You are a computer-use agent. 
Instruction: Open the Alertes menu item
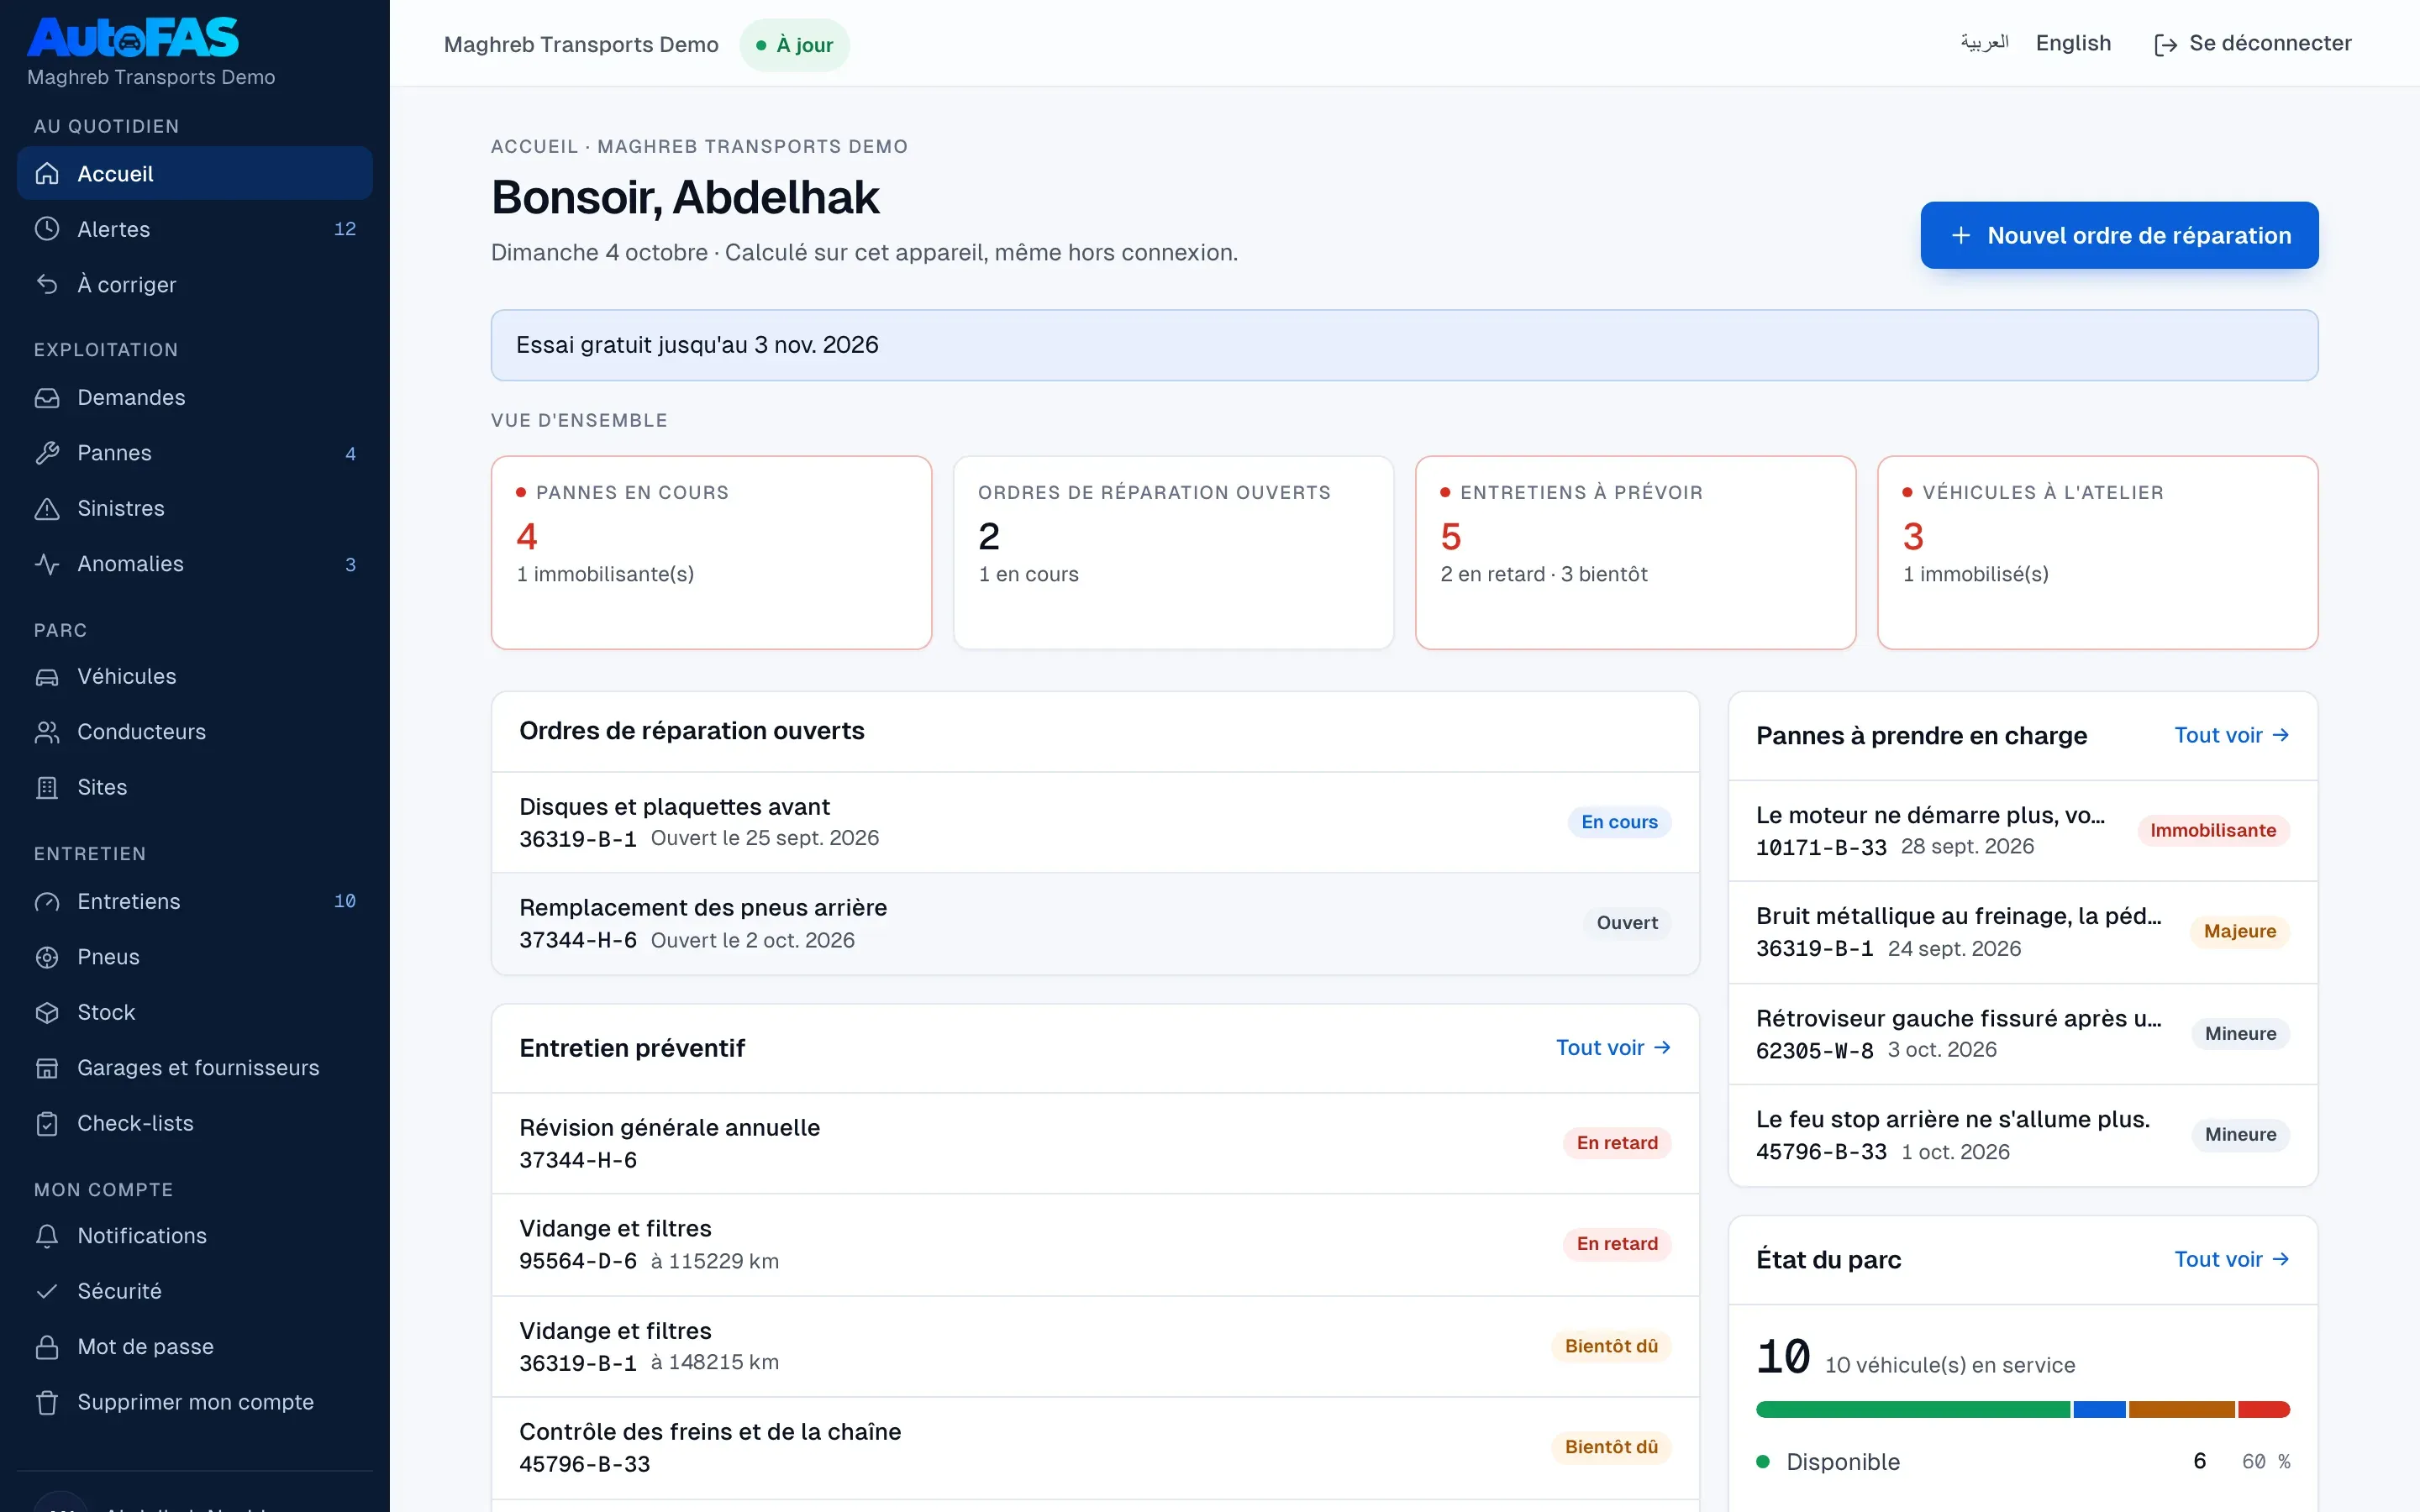tap(195, 229)
